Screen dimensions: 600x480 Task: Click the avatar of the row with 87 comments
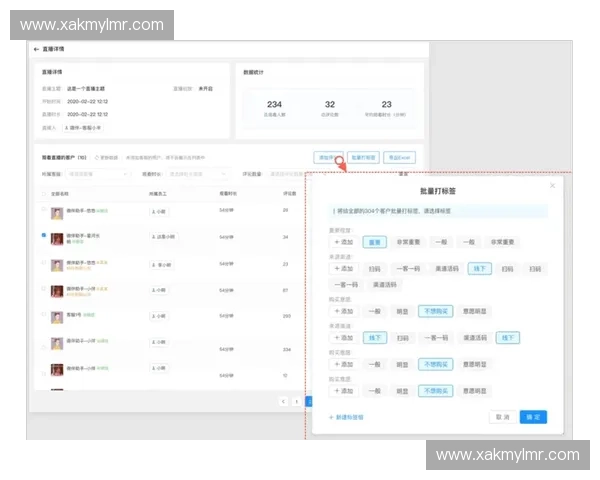point(57,292)
